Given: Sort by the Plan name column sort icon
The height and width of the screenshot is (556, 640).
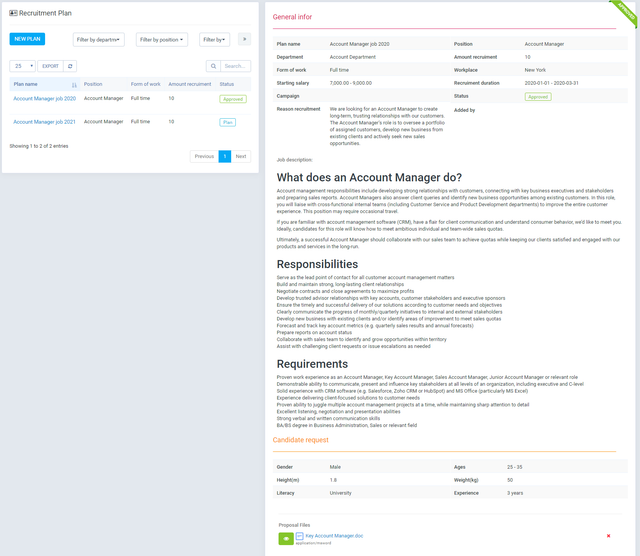Looking at the screenshot, I should click(74, 85).
